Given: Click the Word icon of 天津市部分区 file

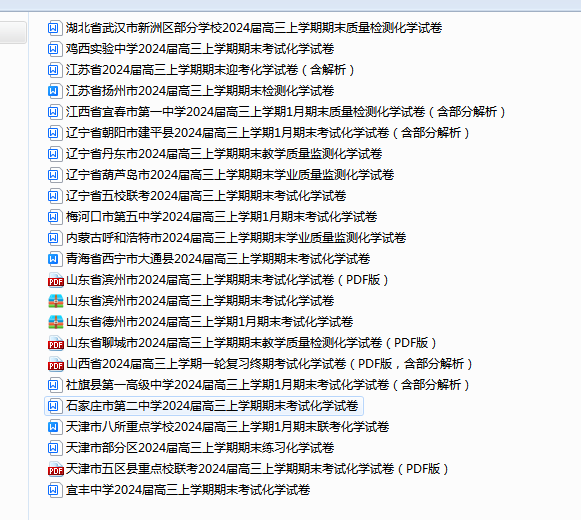Looking at the screenshot, I should (x=54, y=448).
